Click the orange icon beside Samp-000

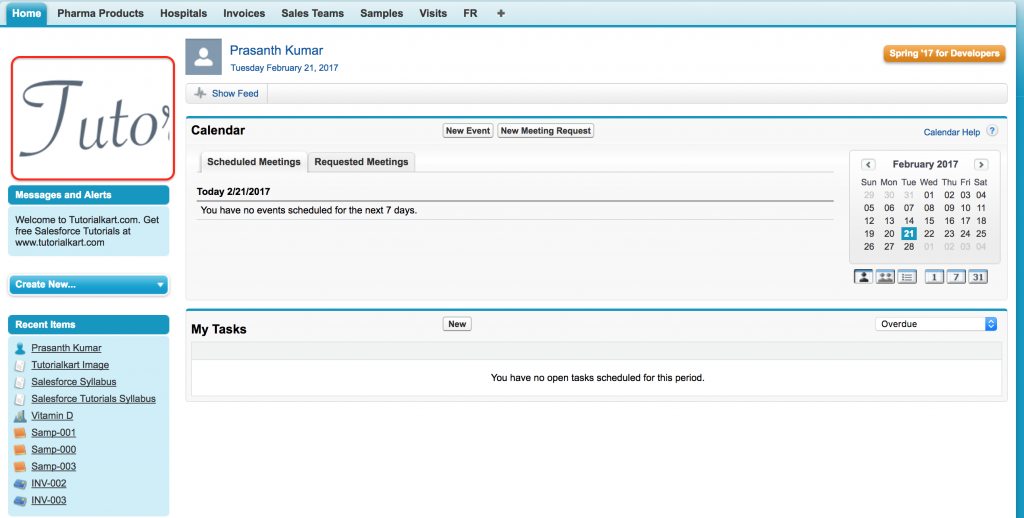(20, 450)
